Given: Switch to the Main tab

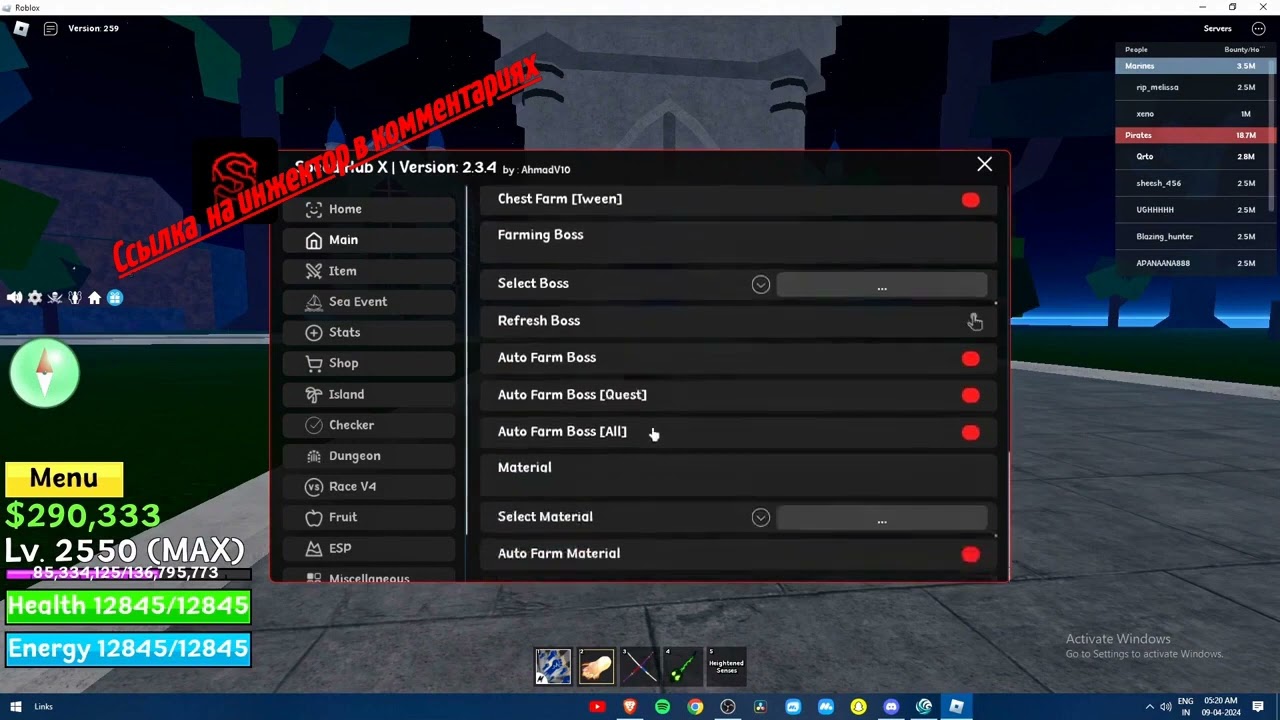Looking at the screenshot, I should [x=369, y=240].
